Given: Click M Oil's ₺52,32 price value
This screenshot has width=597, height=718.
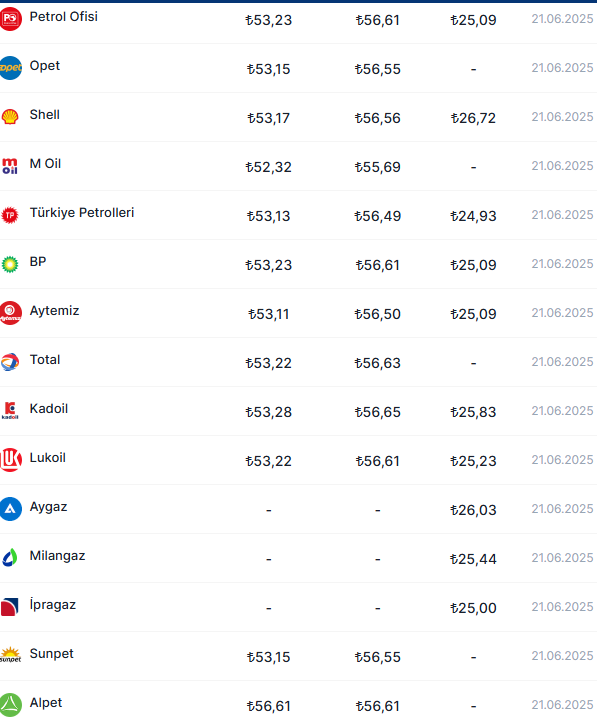Looking at the screenshot, I should pyautogui.click(x=269, y=167).
